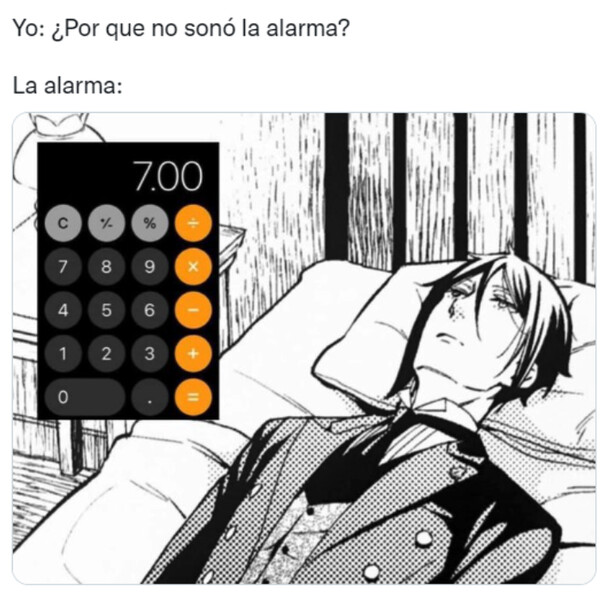Image resolution: width=600 pixels, height=595 pixels.
Task: Tap the number 7 key
Action: coord(63,266)
